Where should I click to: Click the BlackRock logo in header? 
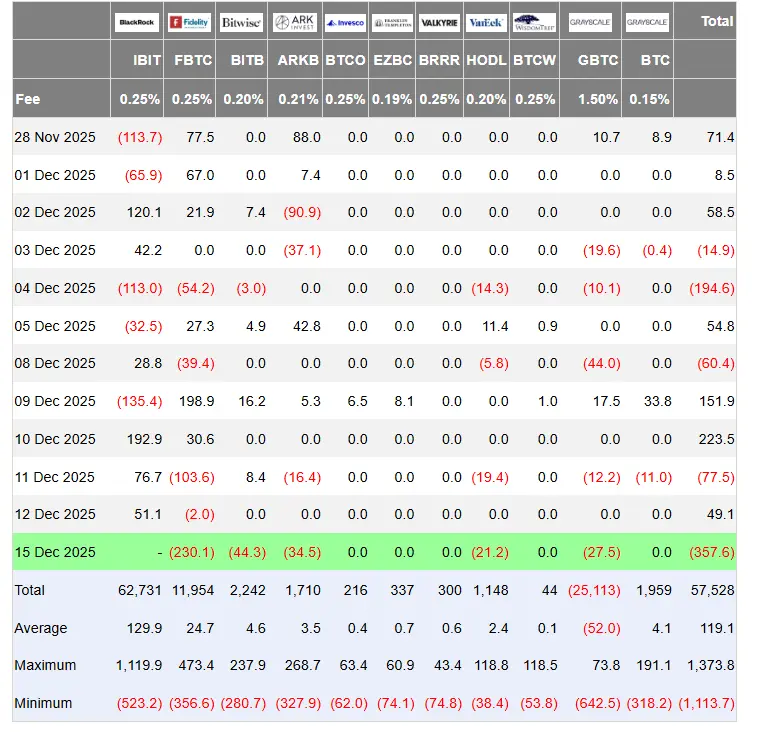(x=137, y=22)
